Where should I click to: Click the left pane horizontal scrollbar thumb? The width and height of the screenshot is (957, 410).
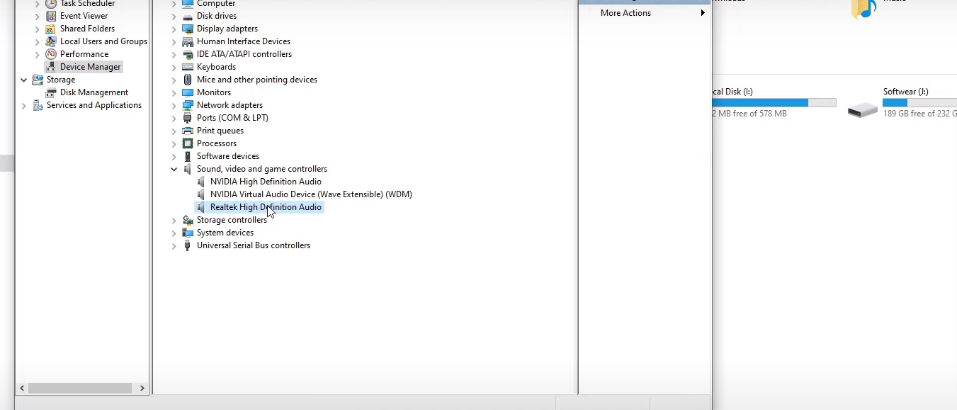tap(80, 388)
